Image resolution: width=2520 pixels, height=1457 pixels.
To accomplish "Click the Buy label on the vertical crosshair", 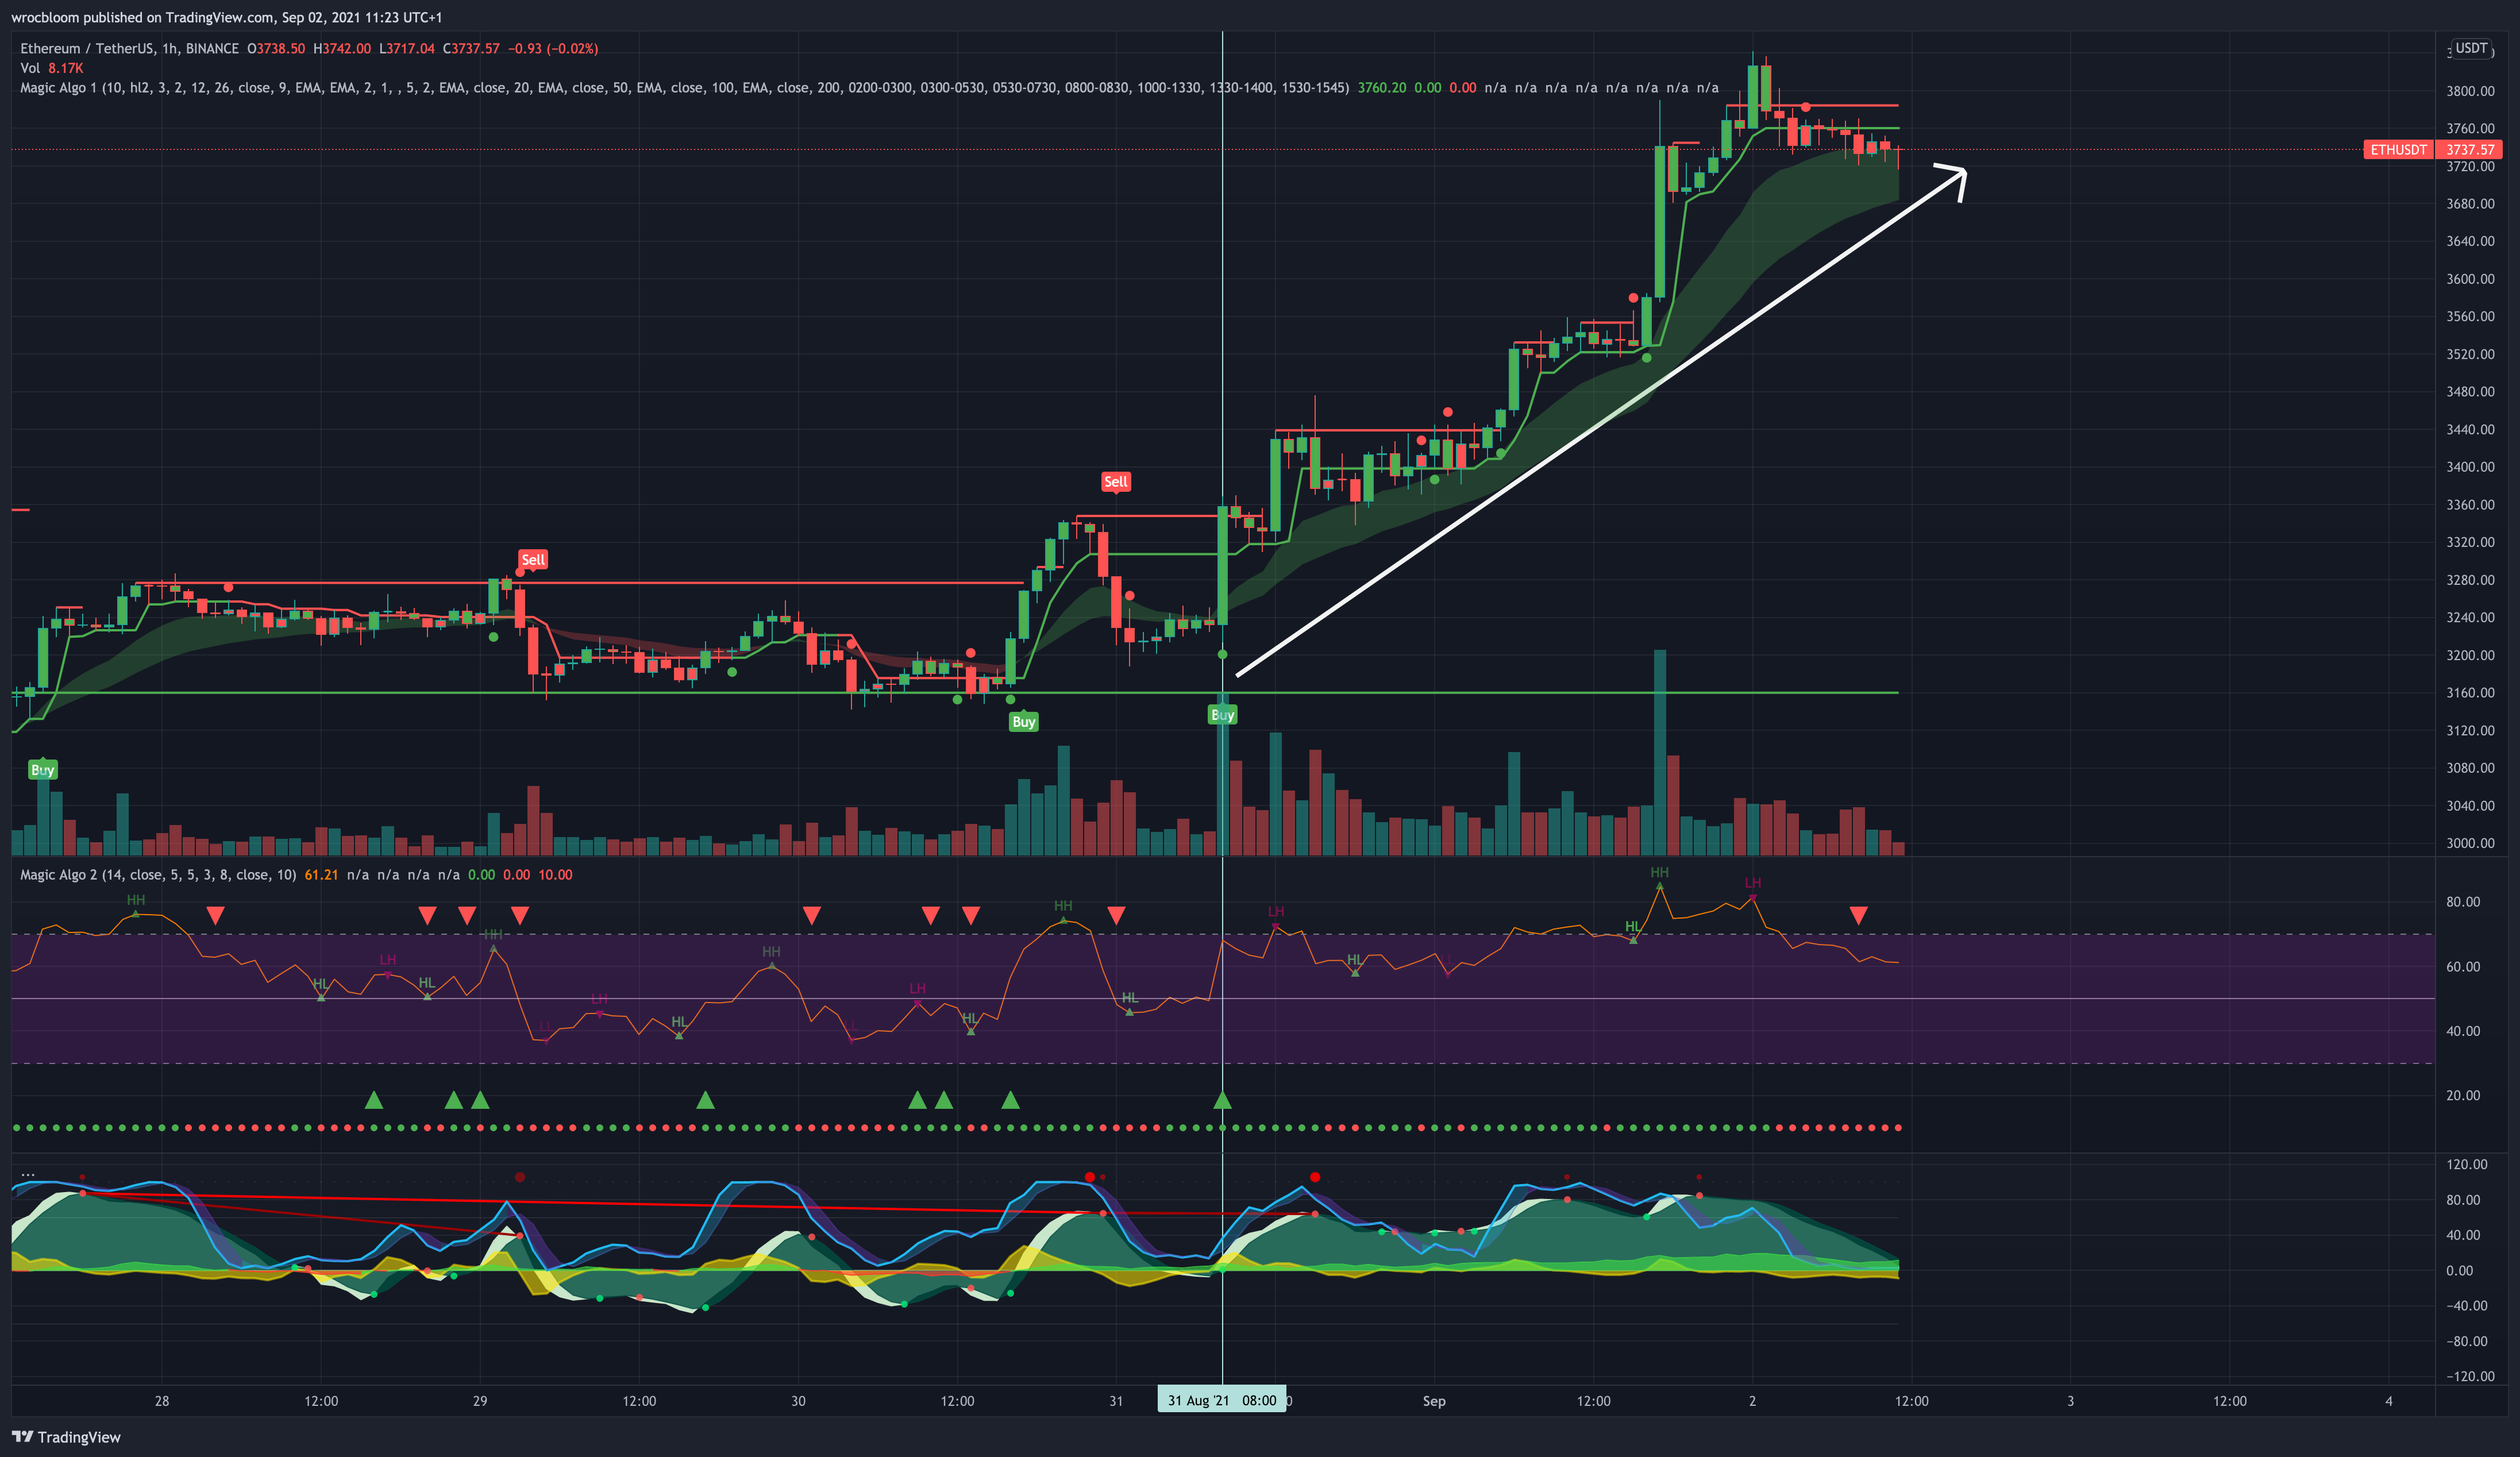I will pyautogui.click(x=1222, y=715).
